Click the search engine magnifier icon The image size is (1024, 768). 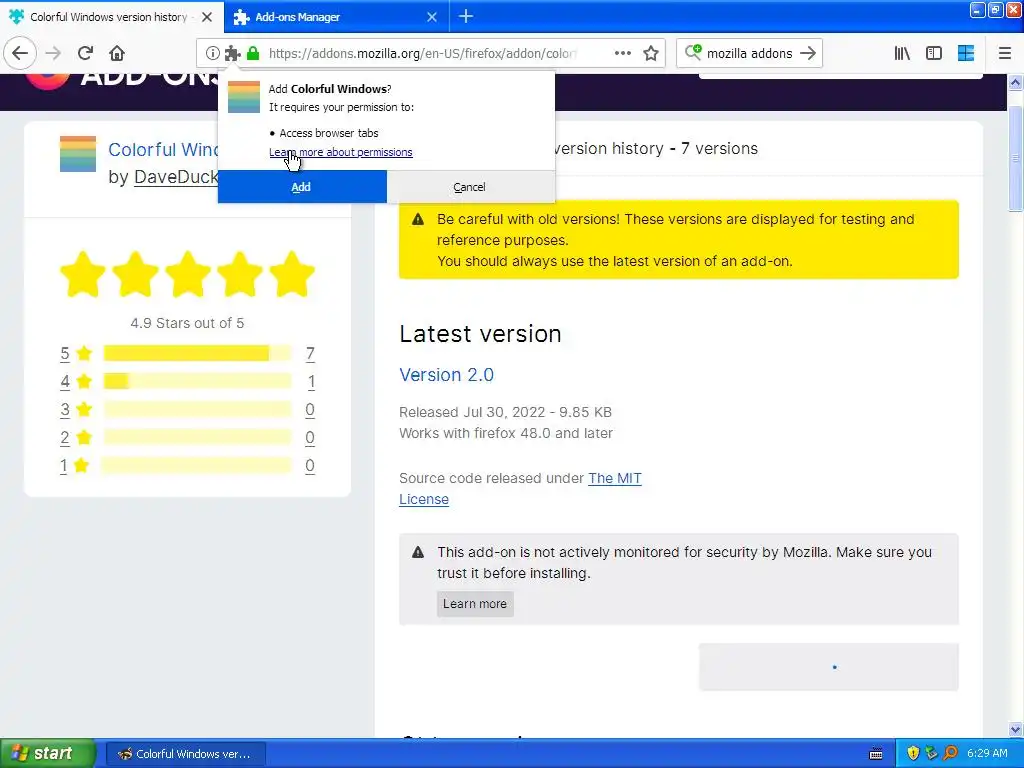[x=692, y=52]
